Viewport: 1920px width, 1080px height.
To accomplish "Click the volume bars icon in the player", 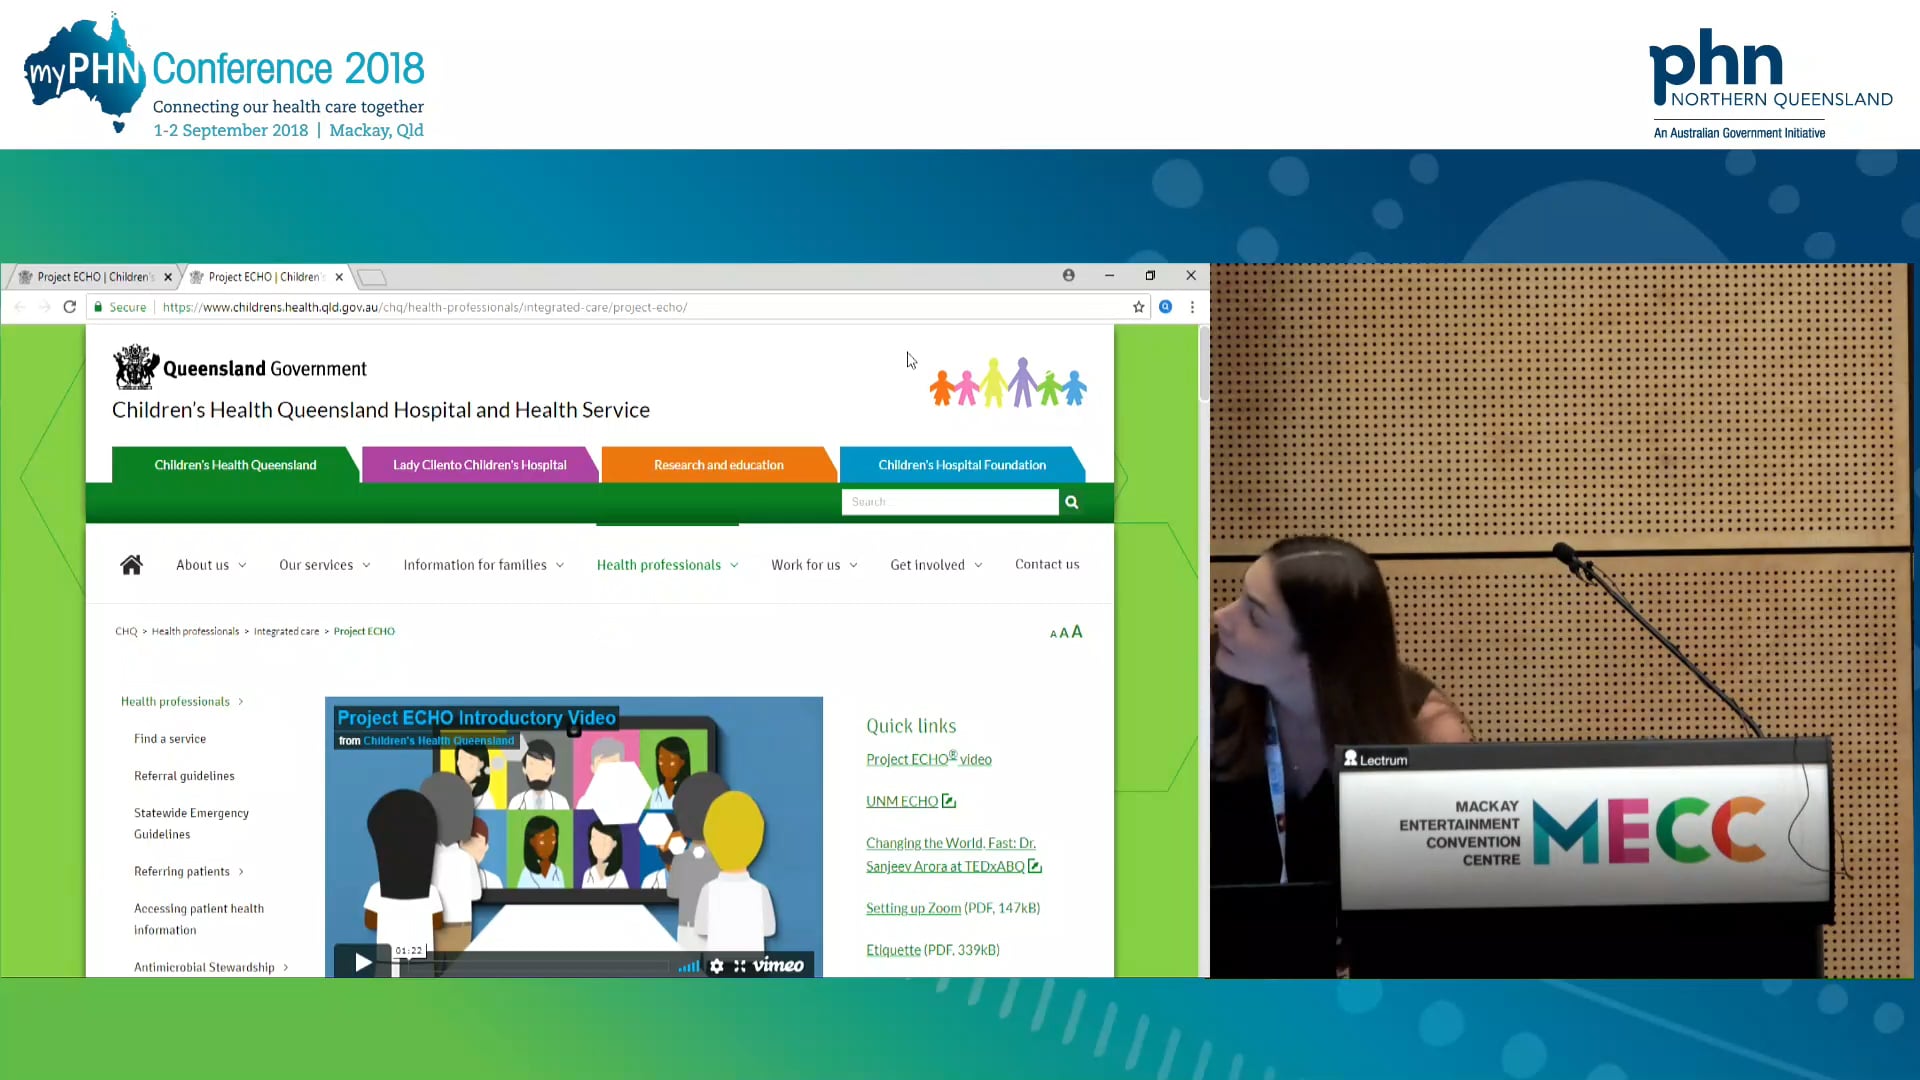I will 688,965.
